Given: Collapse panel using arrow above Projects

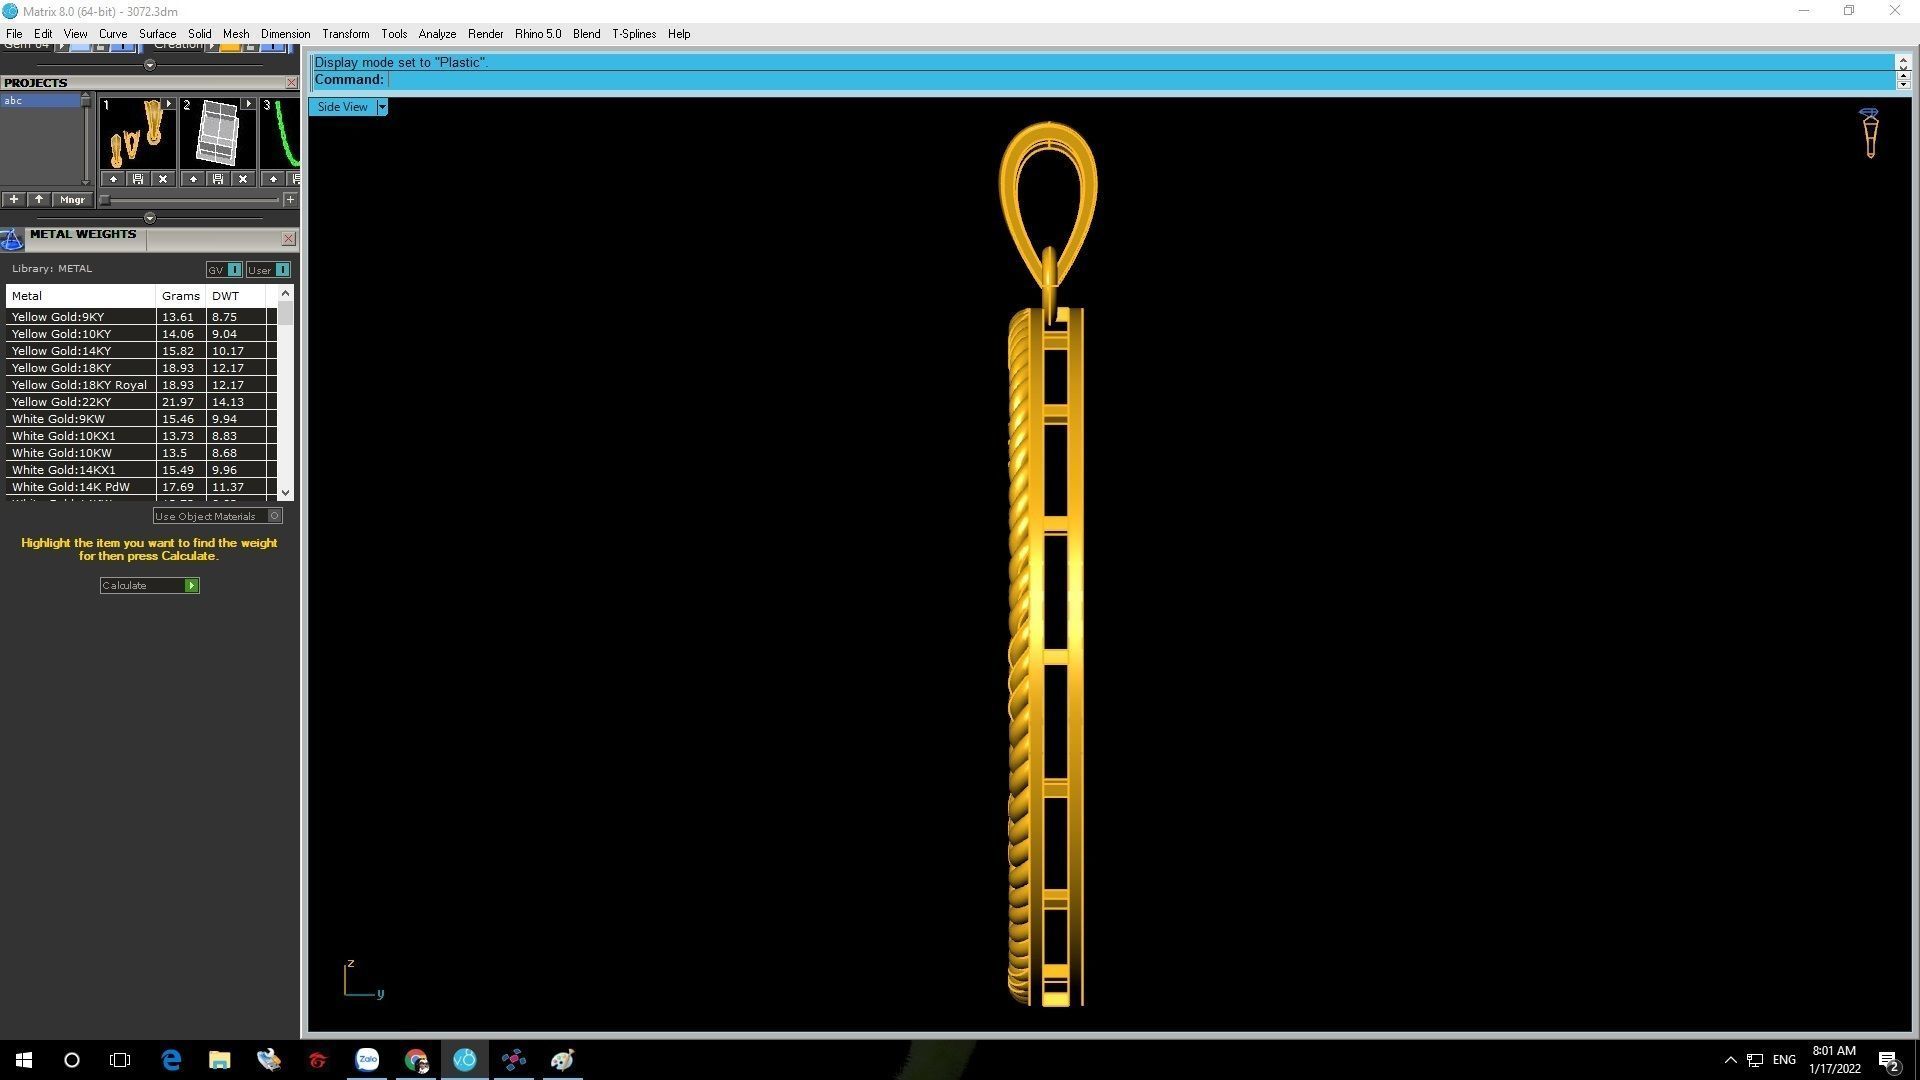Looking at the screenshot, I should pyautogui.click(x=150, y=65).
